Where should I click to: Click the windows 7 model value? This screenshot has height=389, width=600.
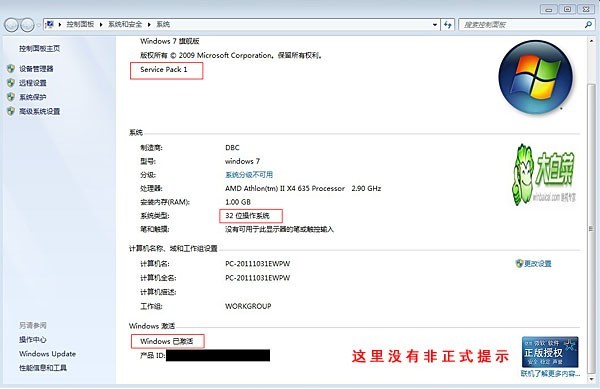point(242,161)
